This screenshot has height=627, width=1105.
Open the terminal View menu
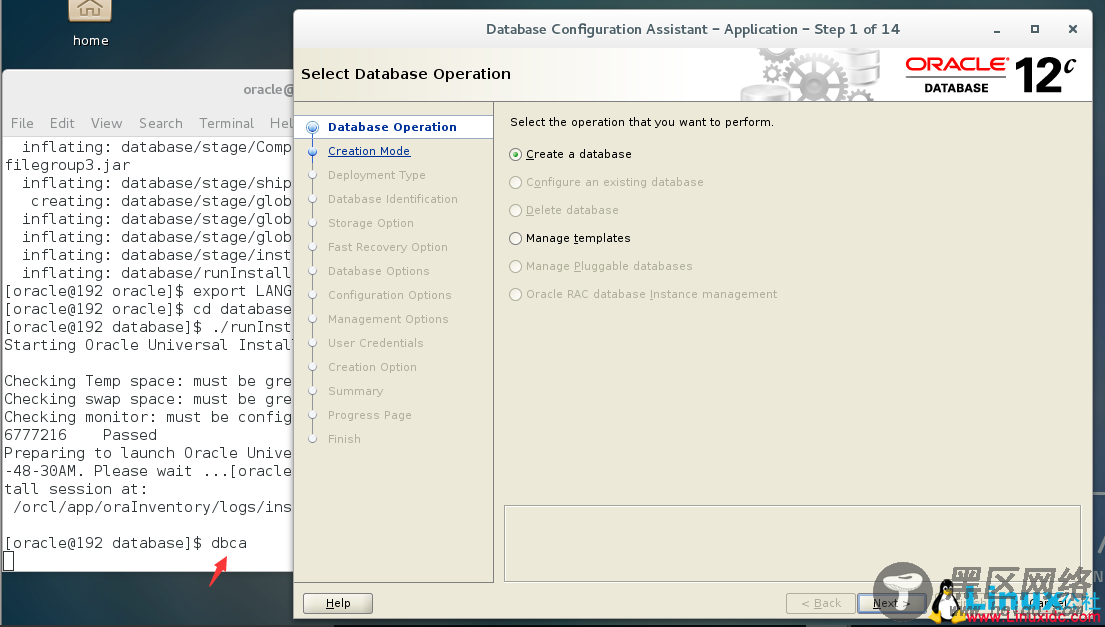pos(106,123)
